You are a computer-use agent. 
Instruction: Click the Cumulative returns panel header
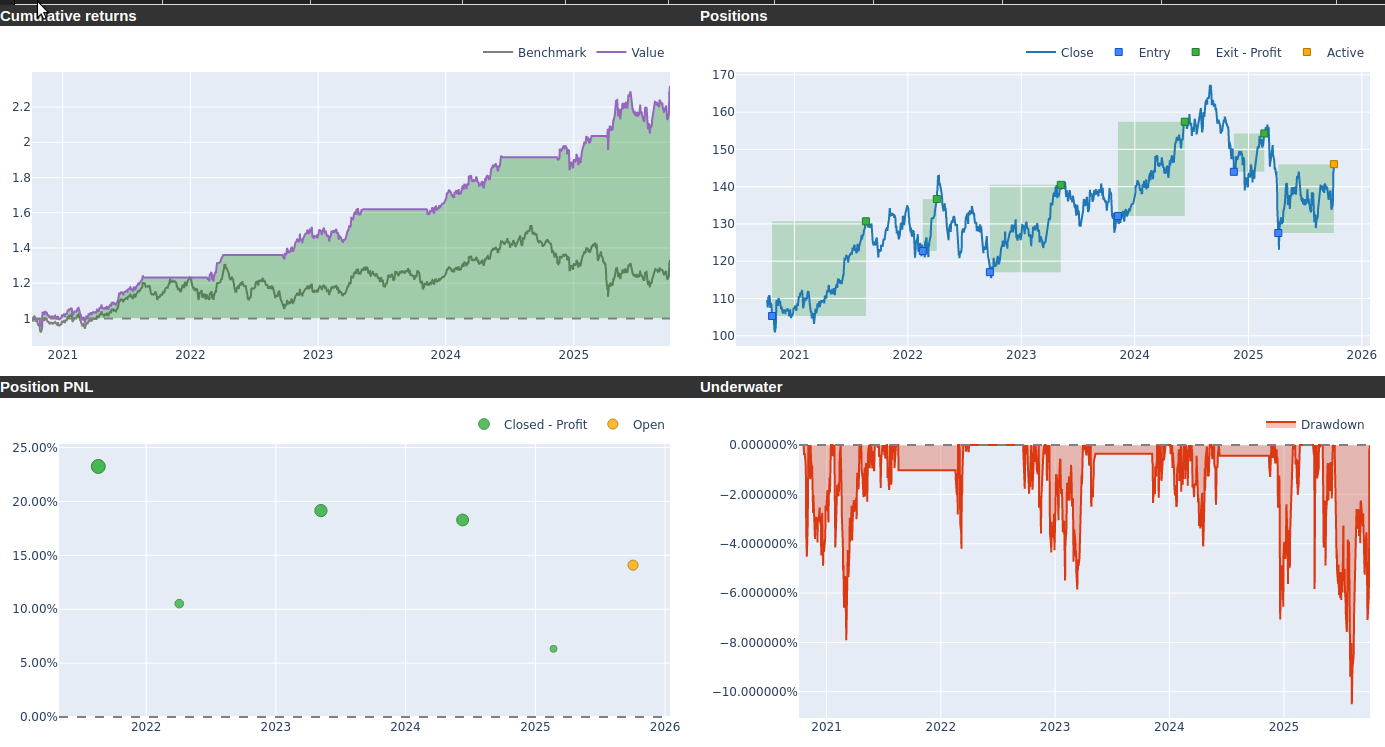[x=68, y=16]
